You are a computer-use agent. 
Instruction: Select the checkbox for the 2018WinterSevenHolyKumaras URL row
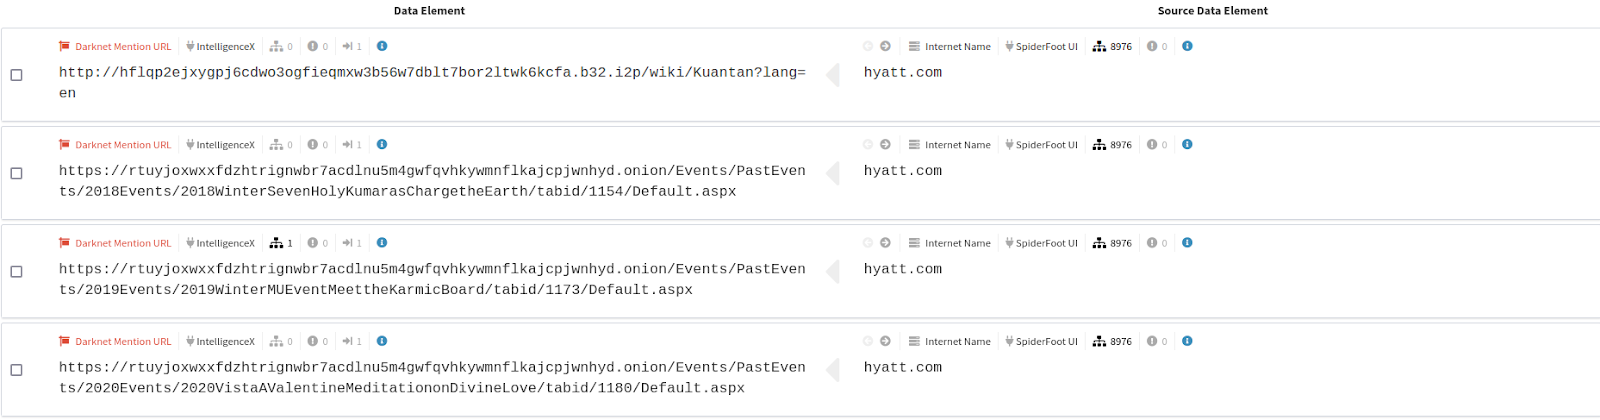point(16,173)
